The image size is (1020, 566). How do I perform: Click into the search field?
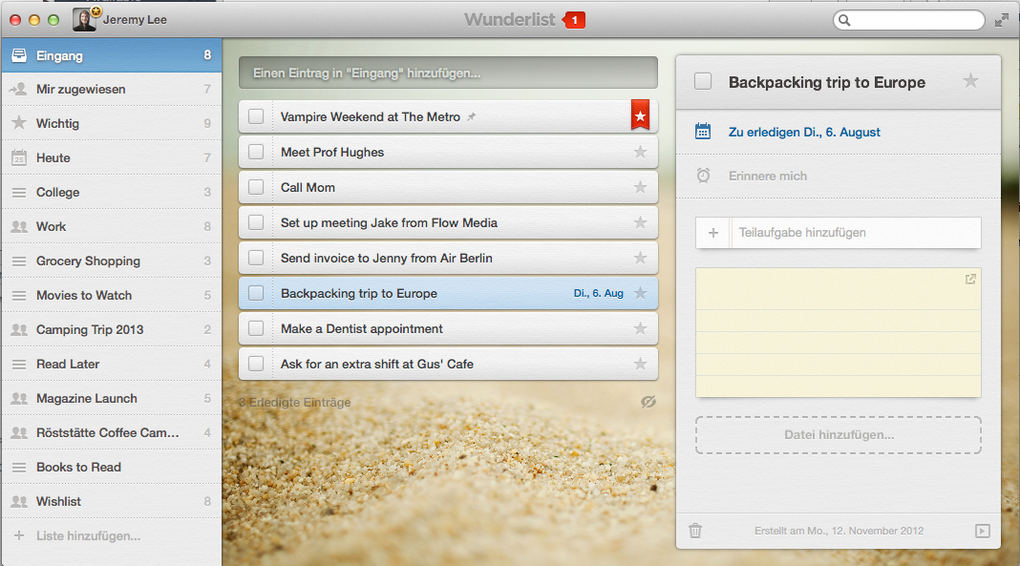pos(909,20)
